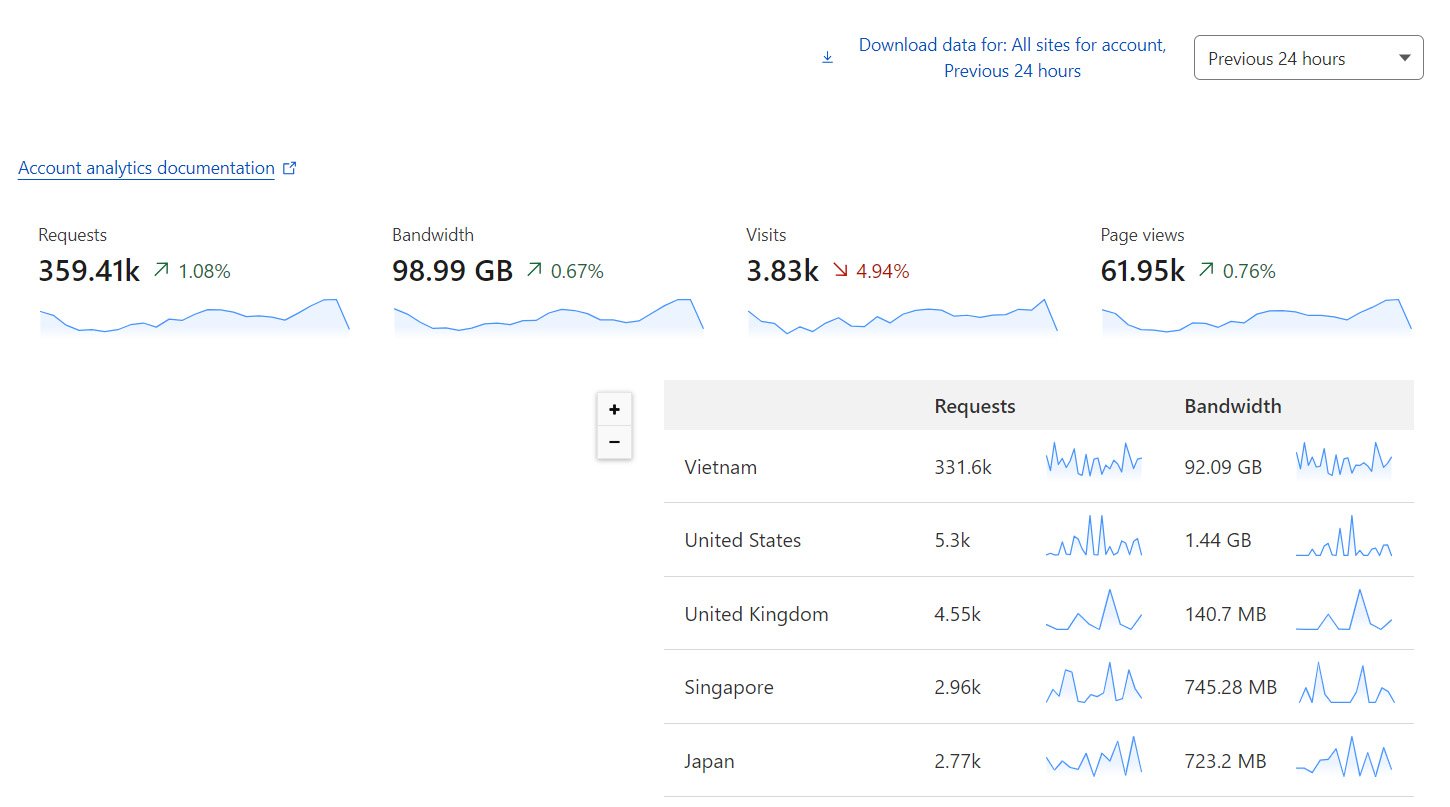
Task: Click the external link icon beside documentation
Action: (x=290, y=168)
